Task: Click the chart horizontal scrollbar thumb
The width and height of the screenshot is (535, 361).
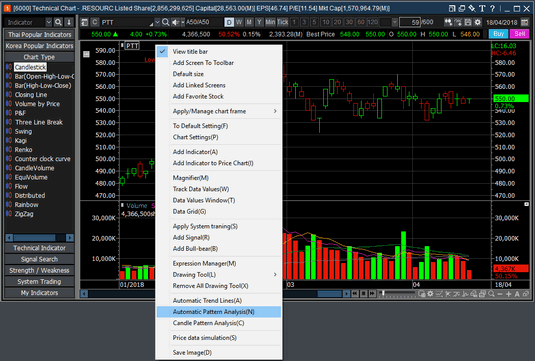Action: [330, 294]
